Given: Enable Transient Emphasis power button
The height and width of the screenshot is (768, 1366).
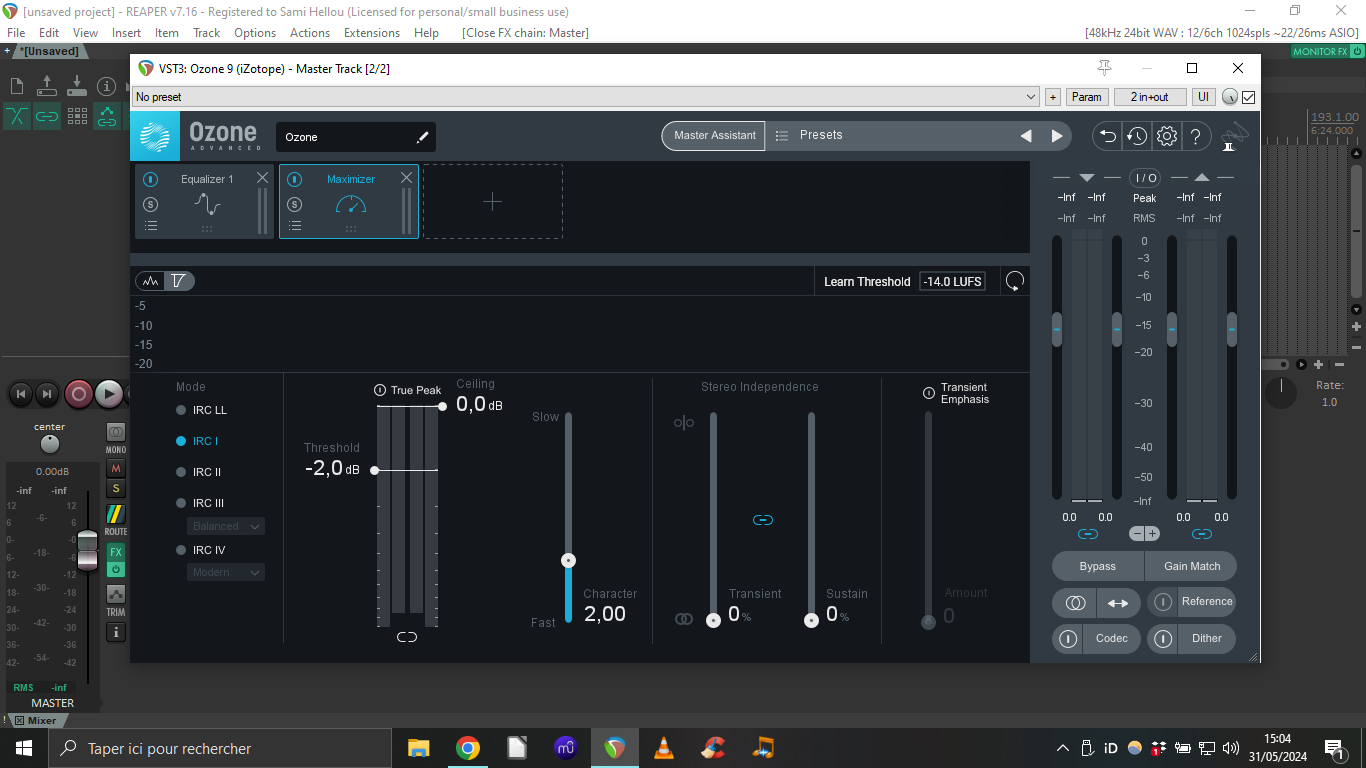Looking at the screenshot, I should [x=929, y=393].
